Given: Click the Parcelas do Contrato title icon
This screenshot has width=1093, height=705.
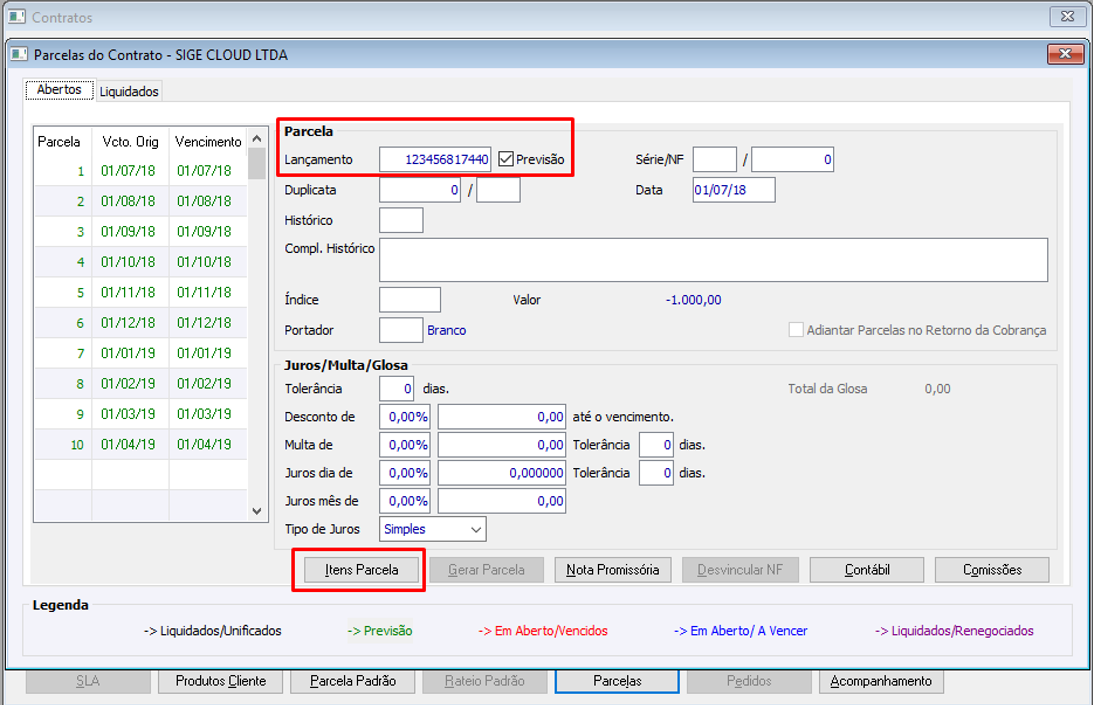Looking at the screenshot, I should coord(20,54).
